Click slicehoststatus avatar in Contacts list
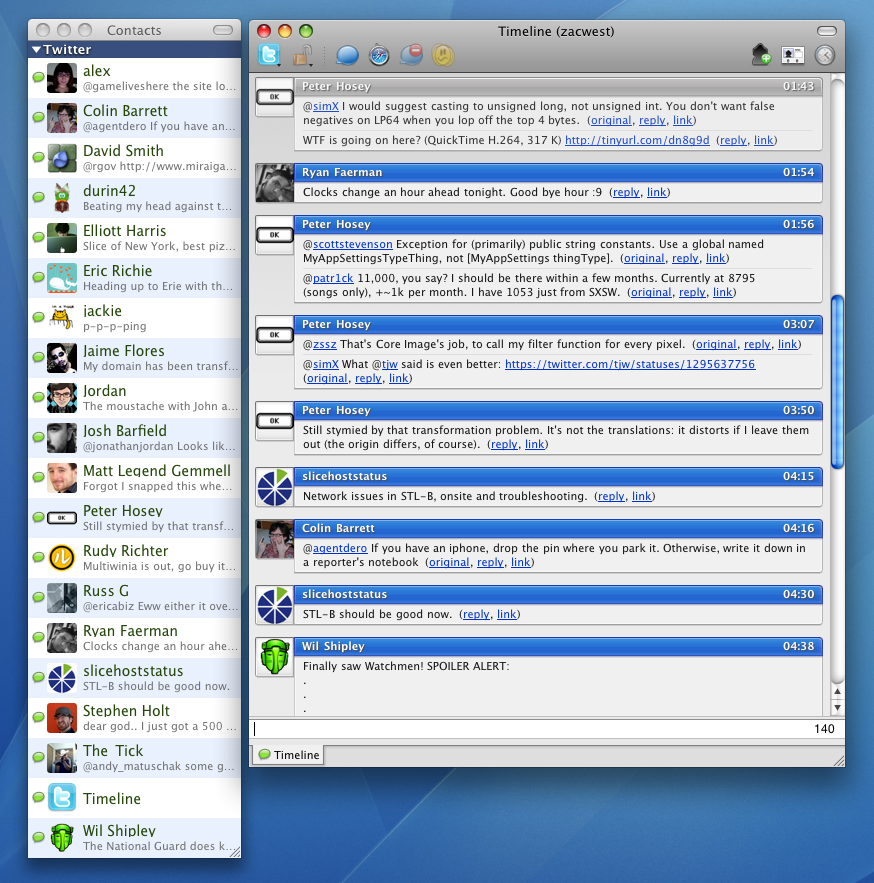The height and width of the screenshot is (883, 874). 62,677
